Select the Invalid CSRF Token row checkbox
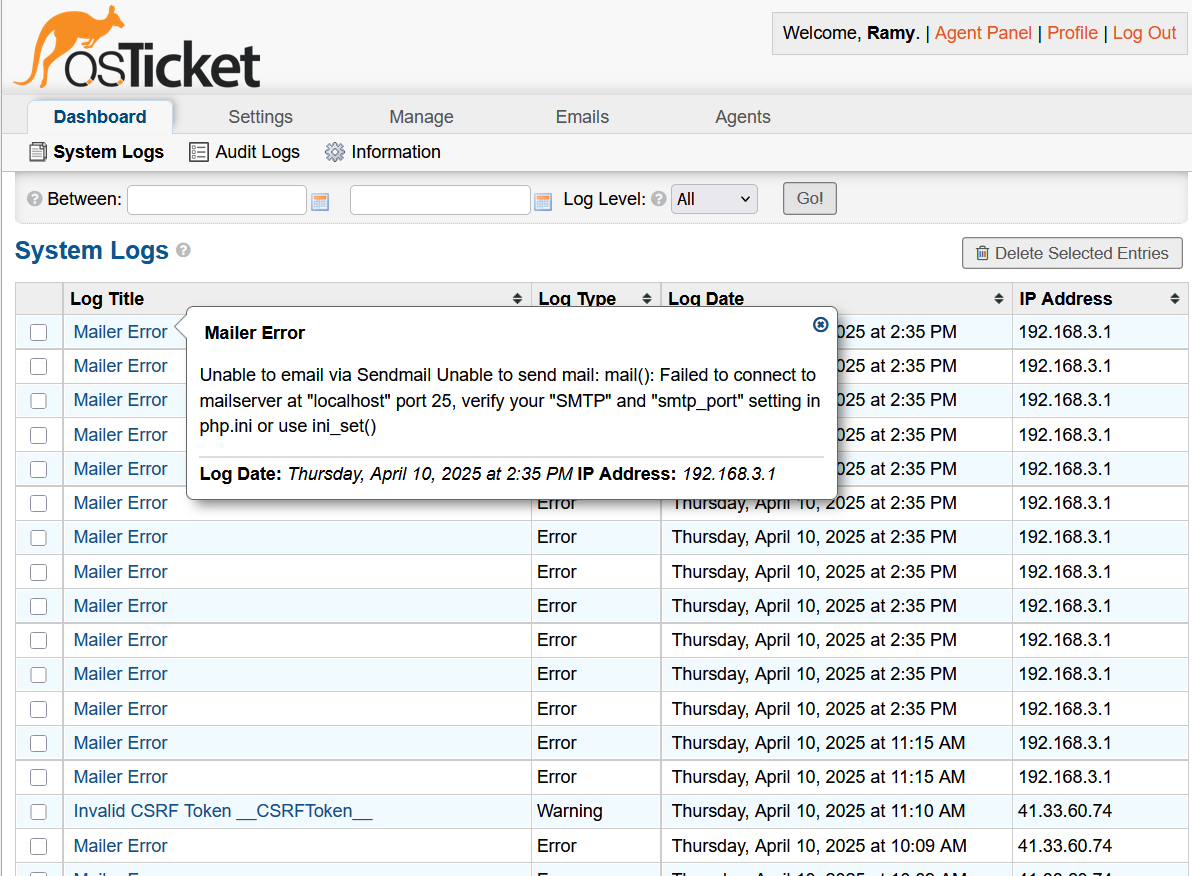 pyautogui.click(x=38, y=811)
